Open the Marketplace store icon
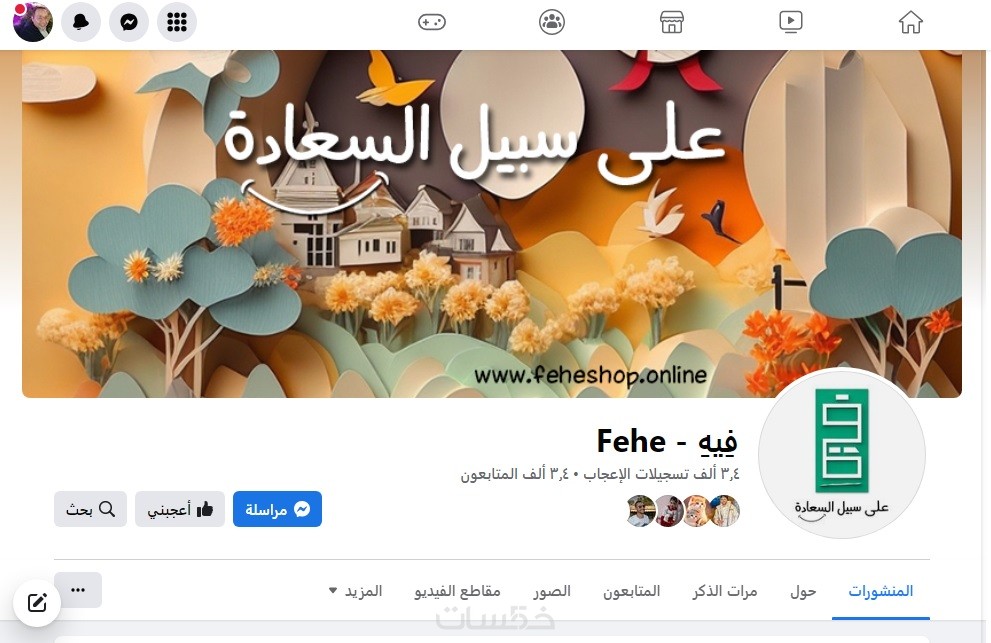991x643 pixels. tap(671, 22)
